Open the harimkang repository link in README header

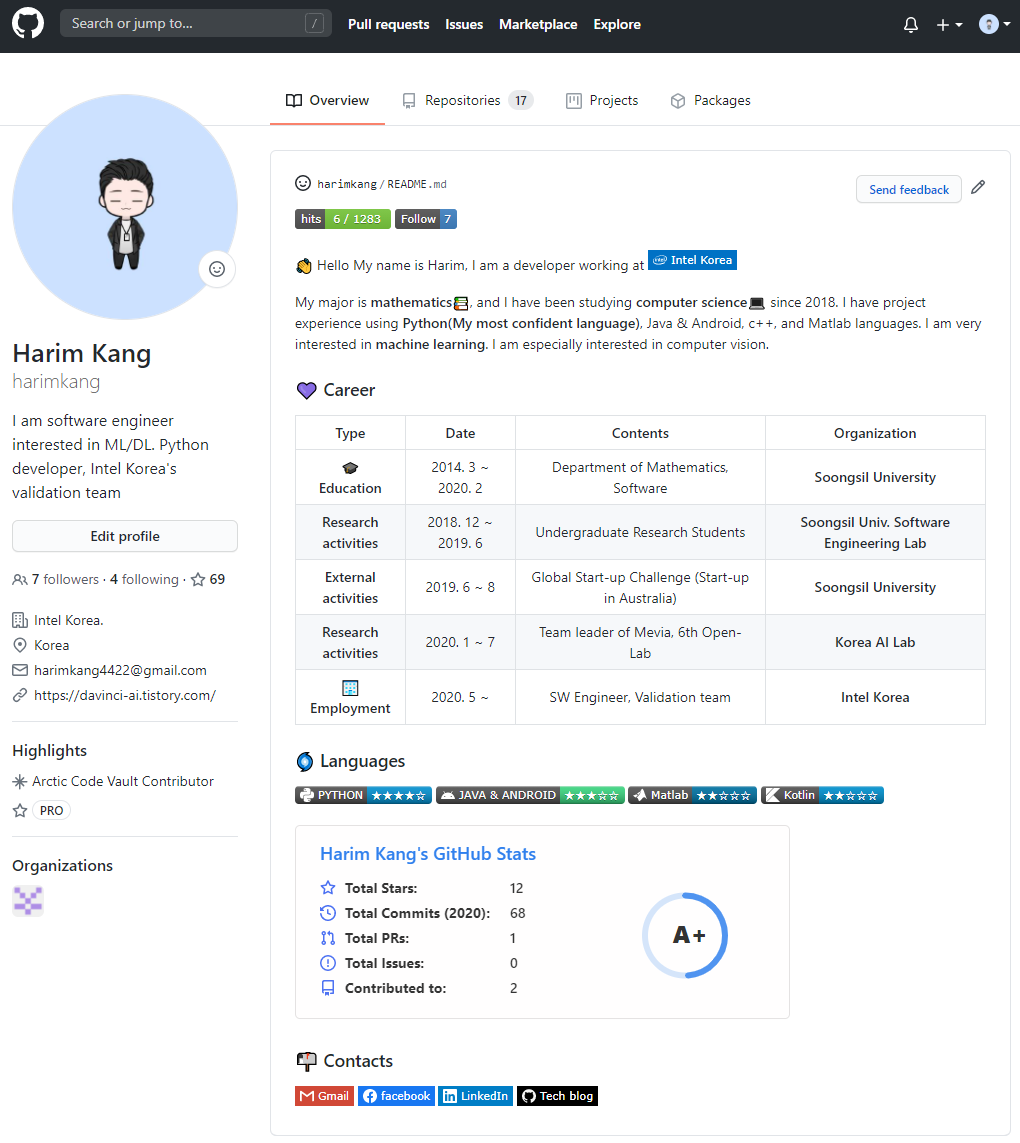347,184
